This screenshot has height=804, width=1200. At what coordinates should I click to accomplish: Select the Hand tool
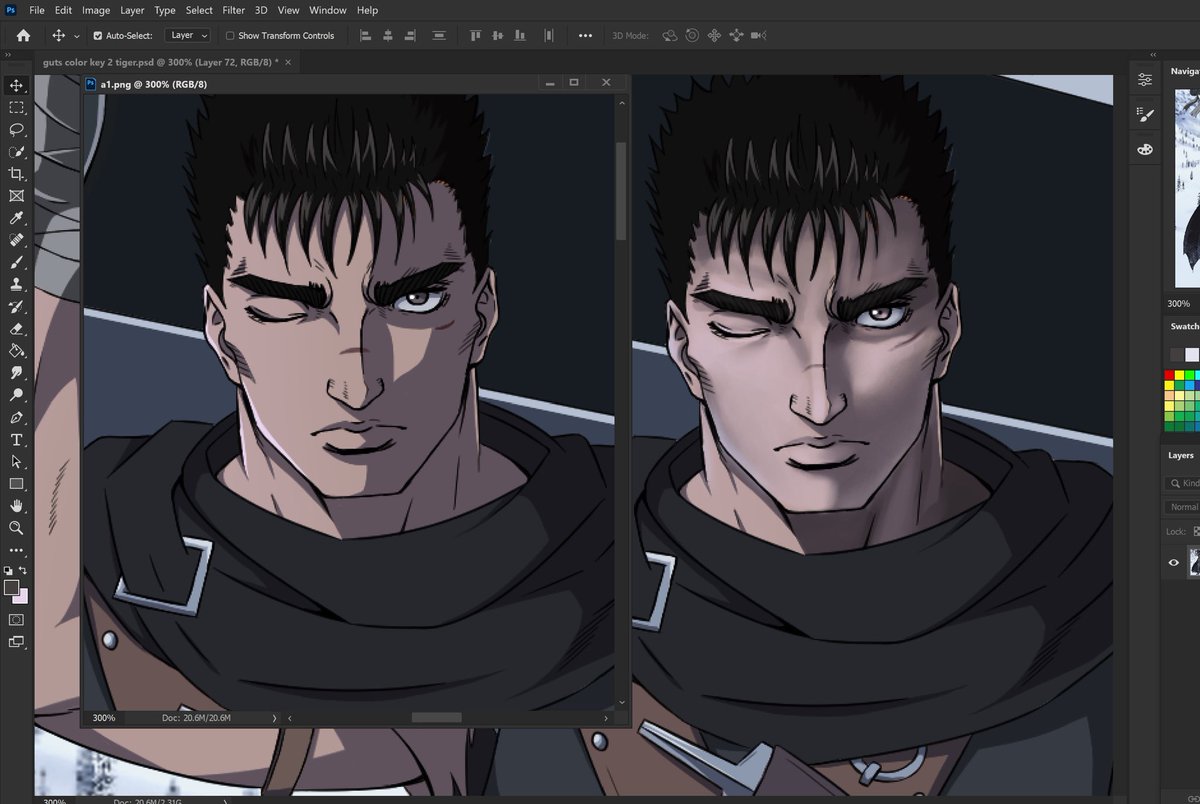(16, 506)
